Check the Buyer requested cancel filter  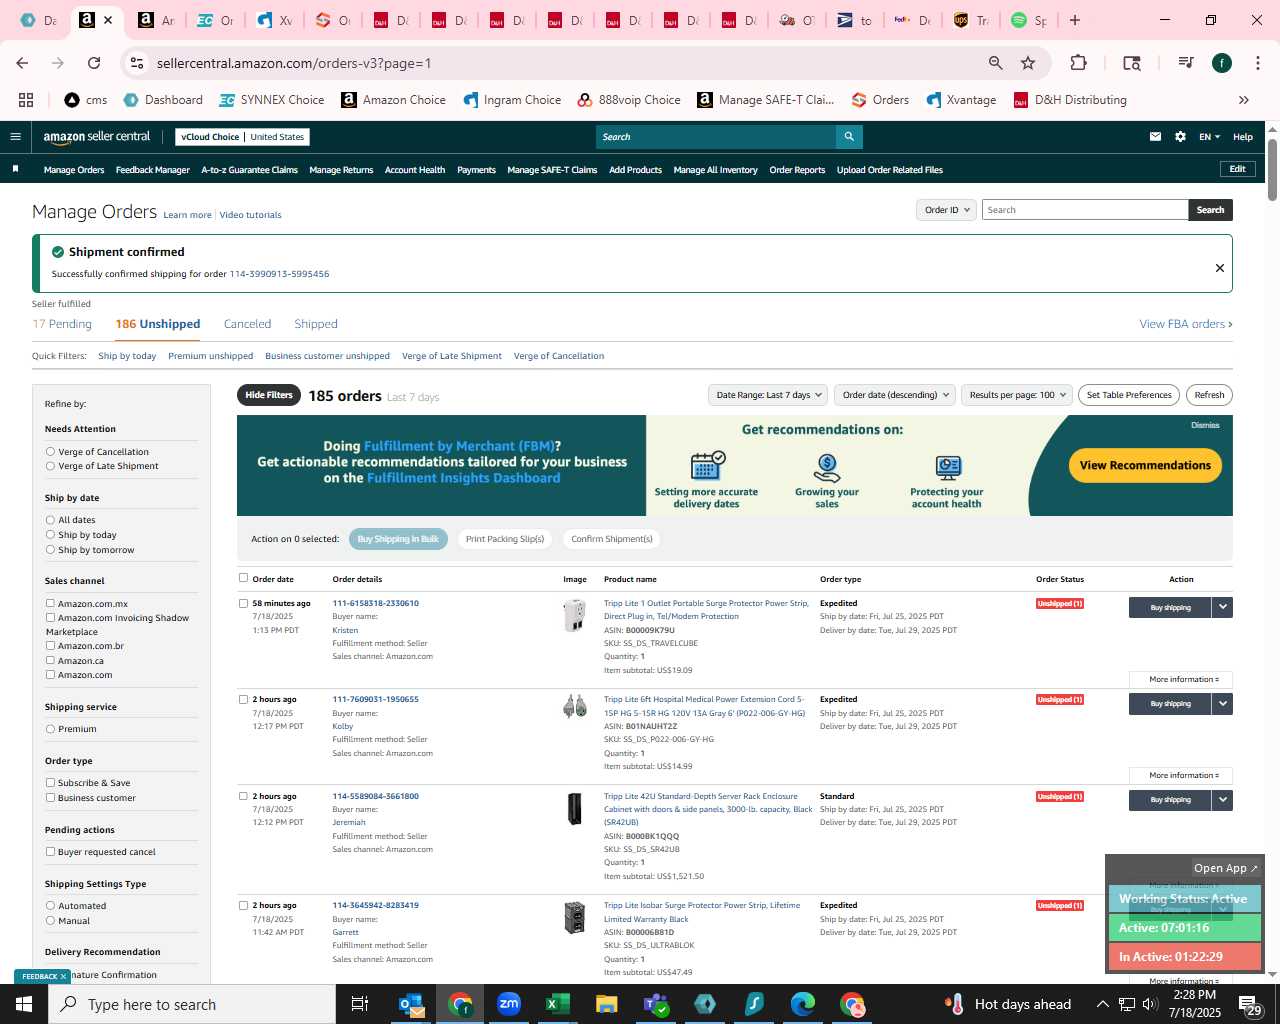(x=50, y=852)
